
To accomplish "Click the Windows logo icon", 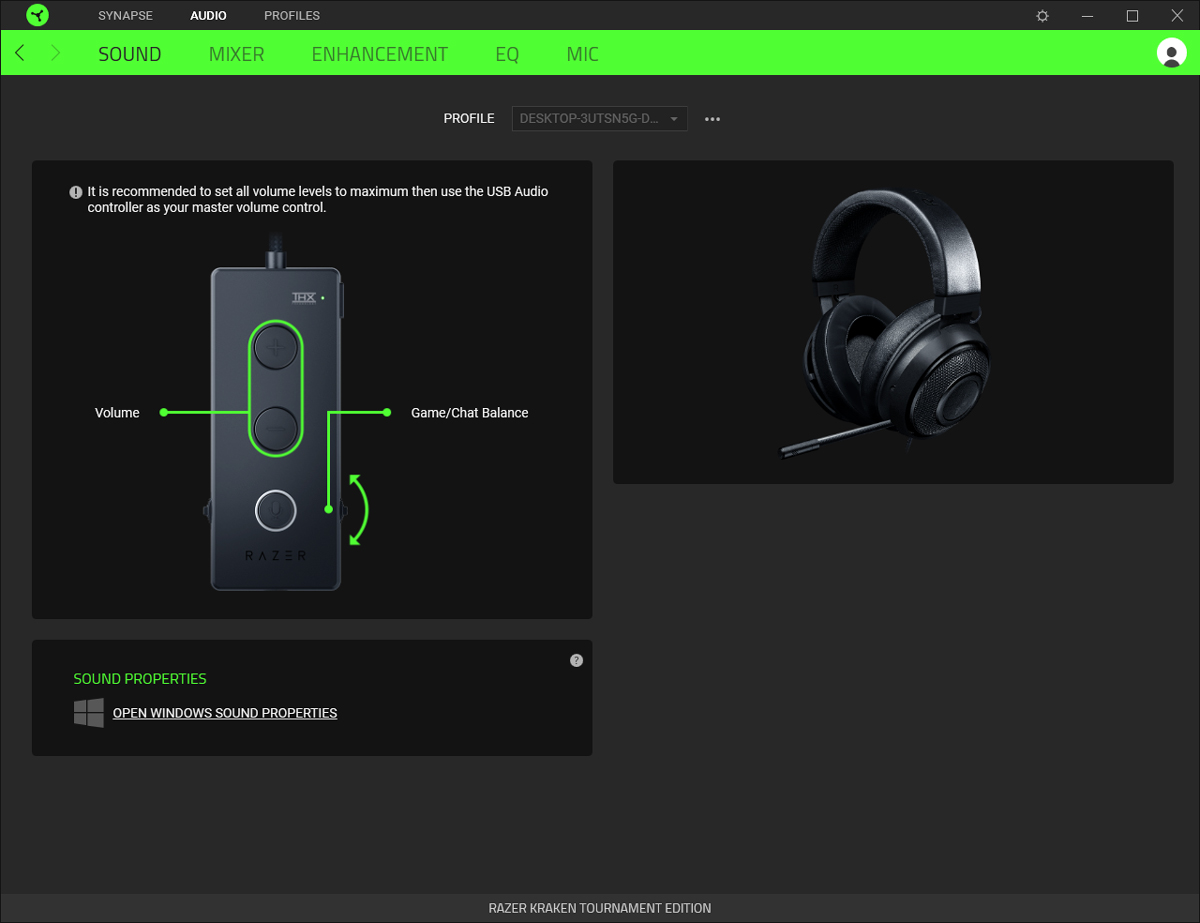I will [89, 713].
